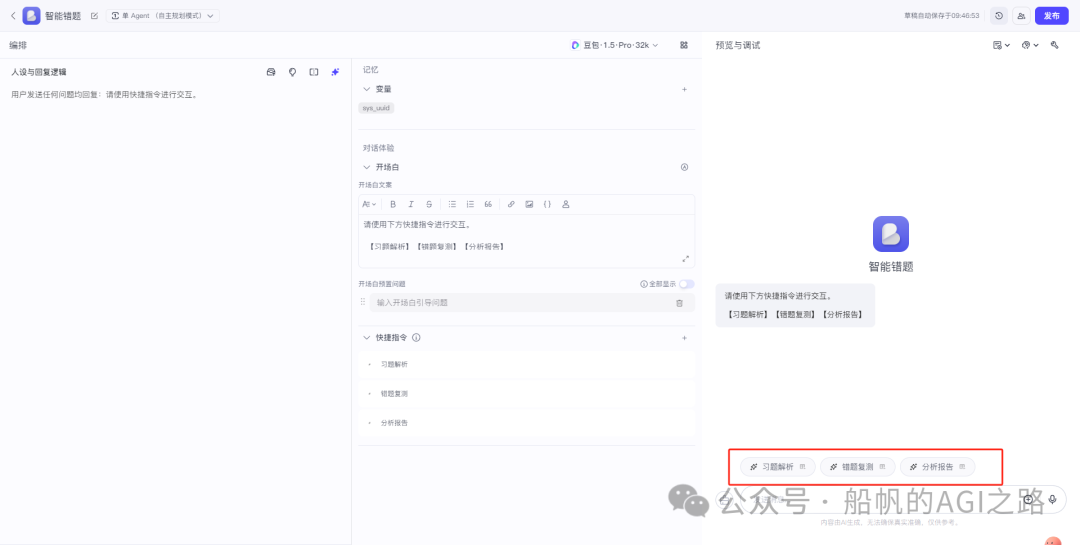Click the compare prompt panel icon
Viewport: 1080px width, 545px height.
click(313, 72)
